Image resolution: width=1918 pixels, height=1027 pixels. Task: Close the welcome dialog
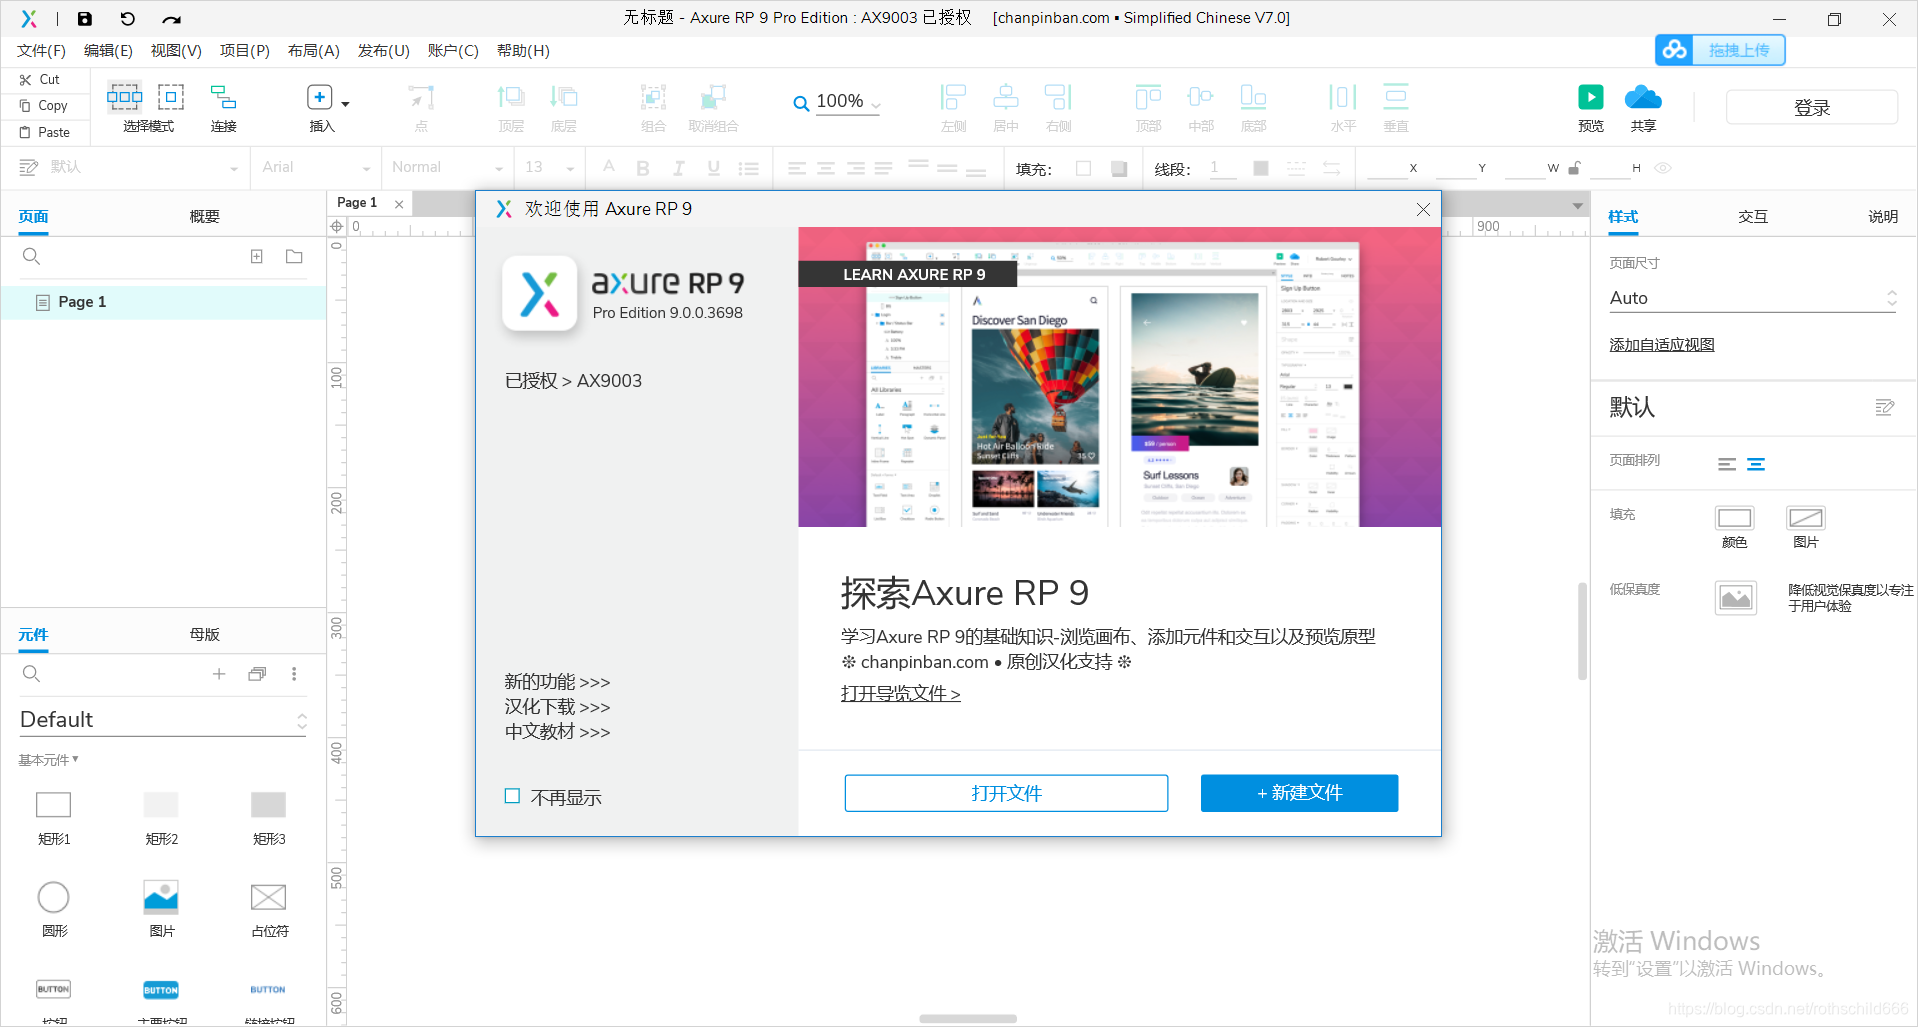point(1423,209)
